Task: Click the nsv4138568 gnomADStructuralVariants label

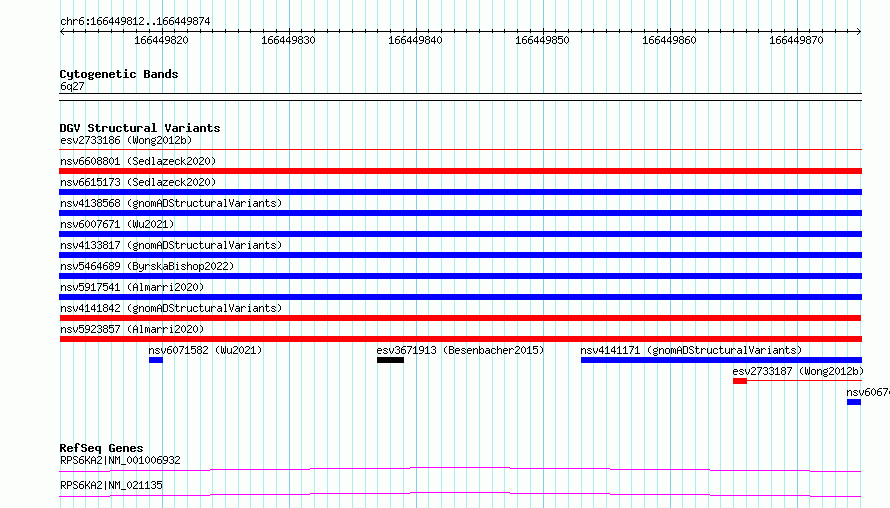Action: click(x=171, y=203)
